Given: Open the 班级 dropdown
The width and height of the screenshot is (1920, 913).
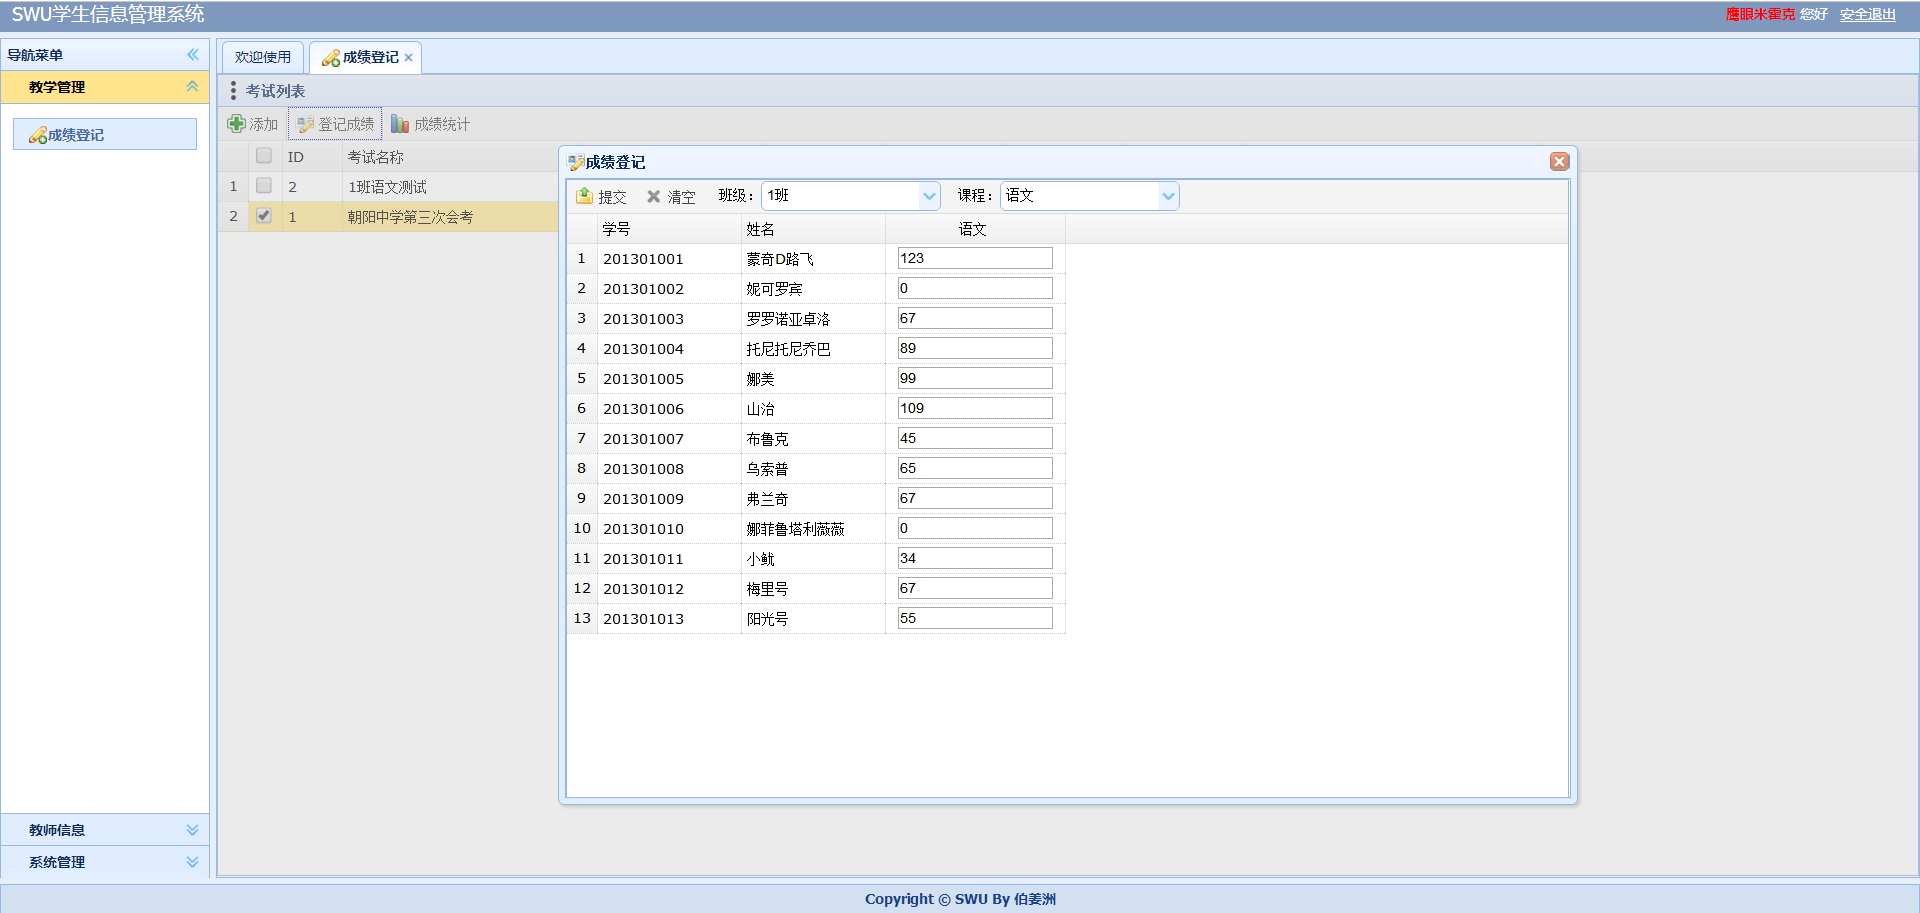Looking at the screenshot, I should coord(930,195).
